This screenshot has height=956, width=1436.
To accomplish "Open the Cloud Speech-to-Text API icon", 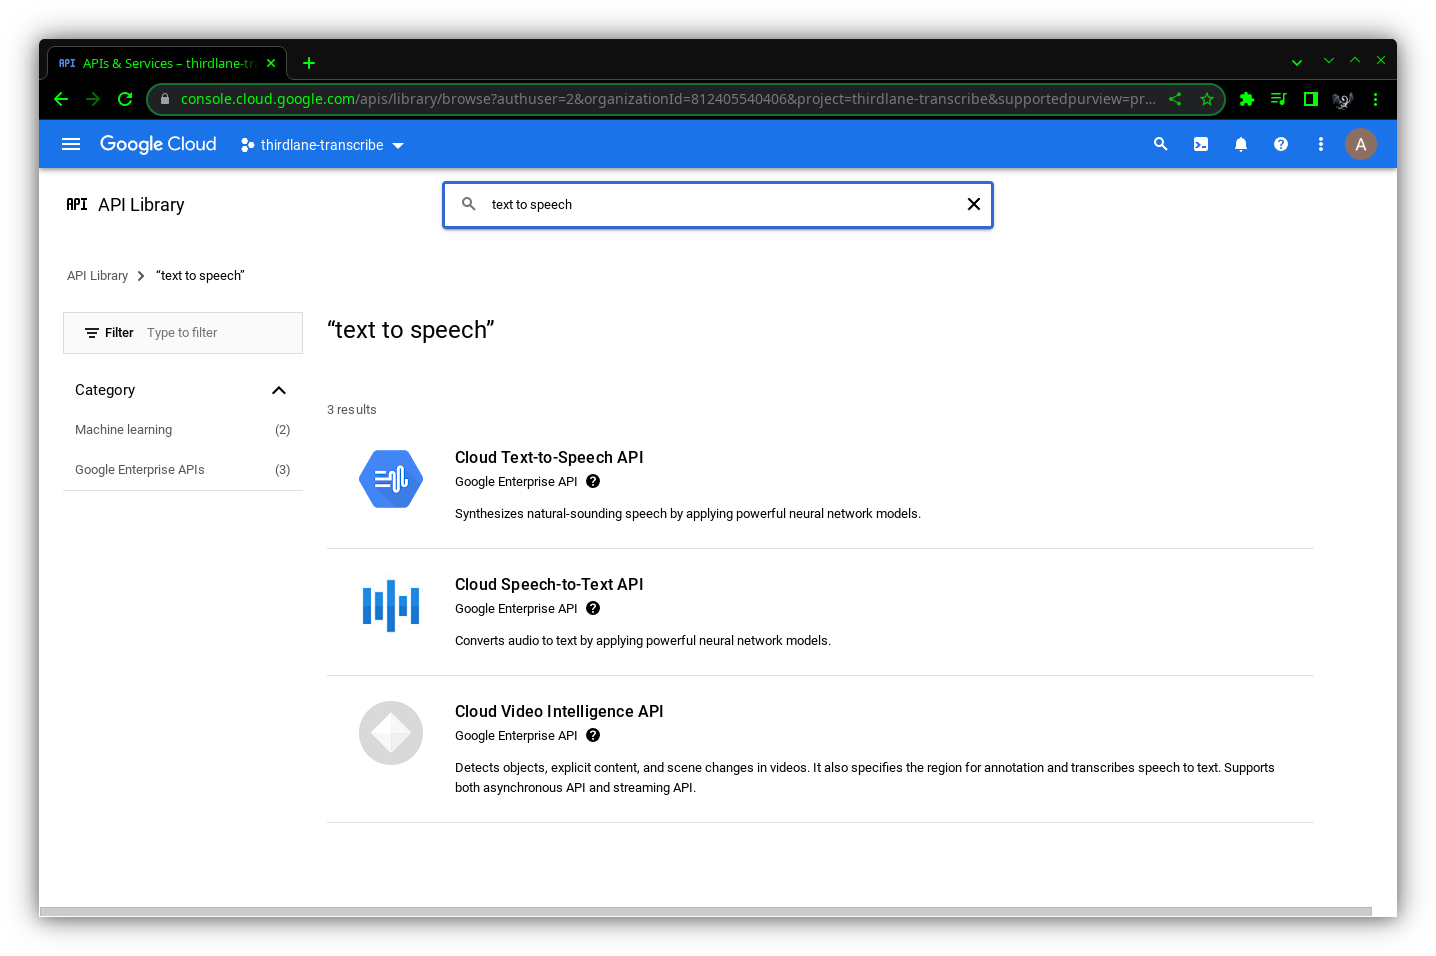I will pyautogui.click(x=391, y=606).
